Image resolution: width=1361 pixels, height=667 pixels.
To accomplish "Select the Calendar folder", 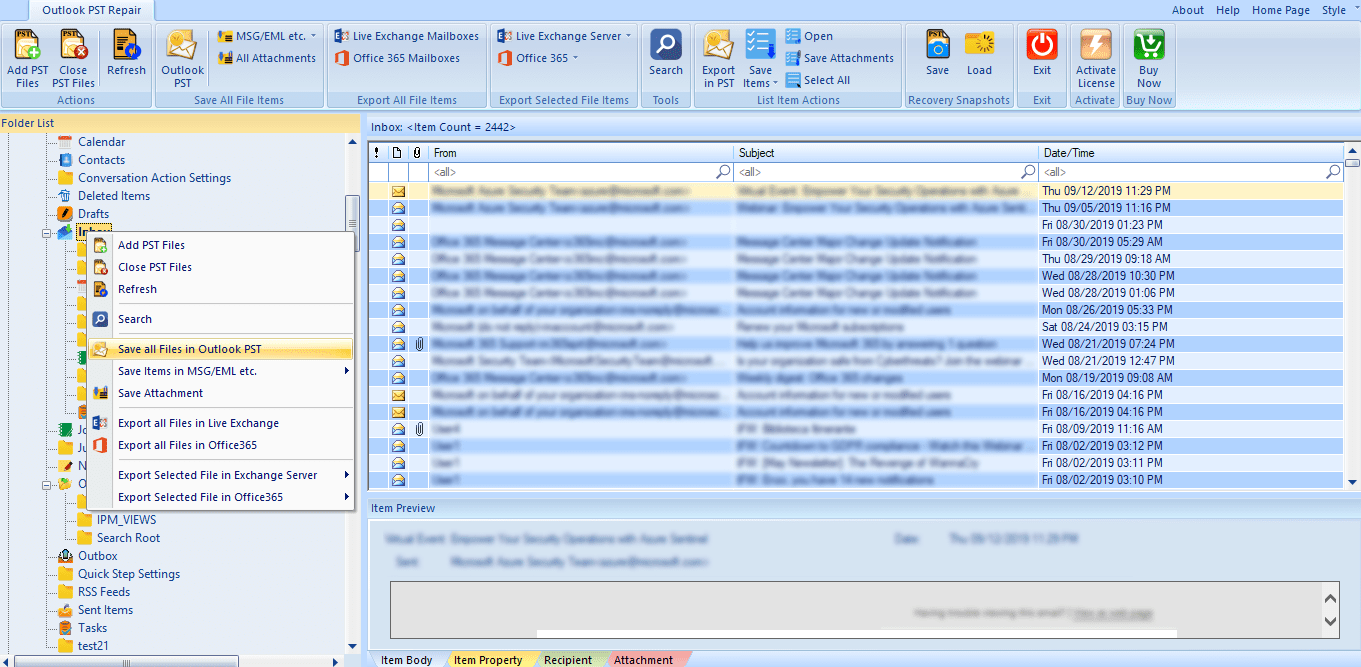I will tap(101, 142).
